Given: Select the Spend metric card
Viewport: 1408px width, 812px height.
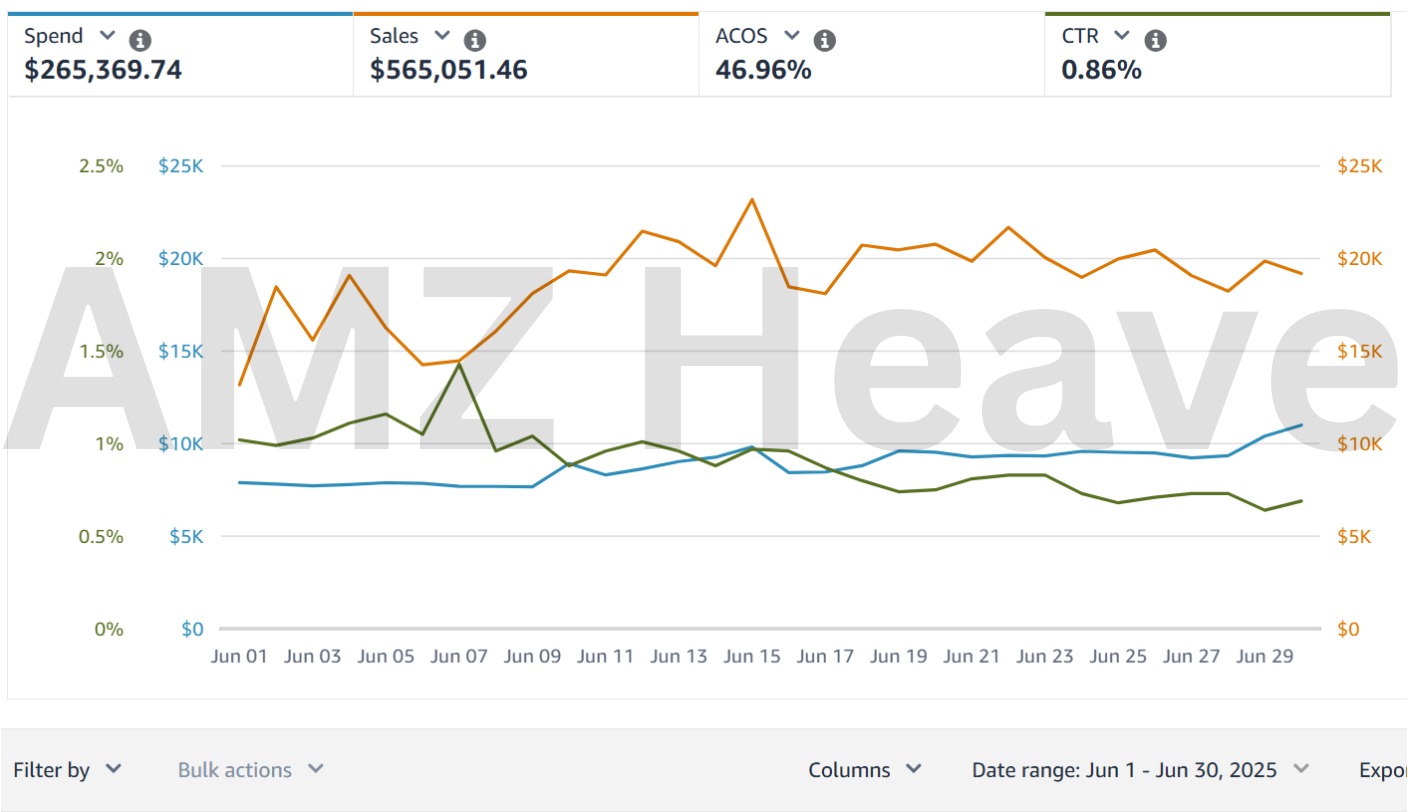Looking at the screenshot, I should click(180, 54).
